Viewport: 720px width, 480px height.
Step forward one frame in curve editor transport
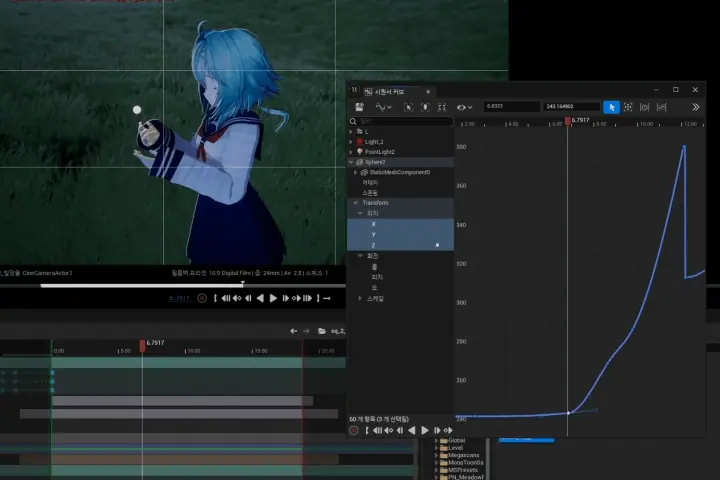[x=437, y=430]
